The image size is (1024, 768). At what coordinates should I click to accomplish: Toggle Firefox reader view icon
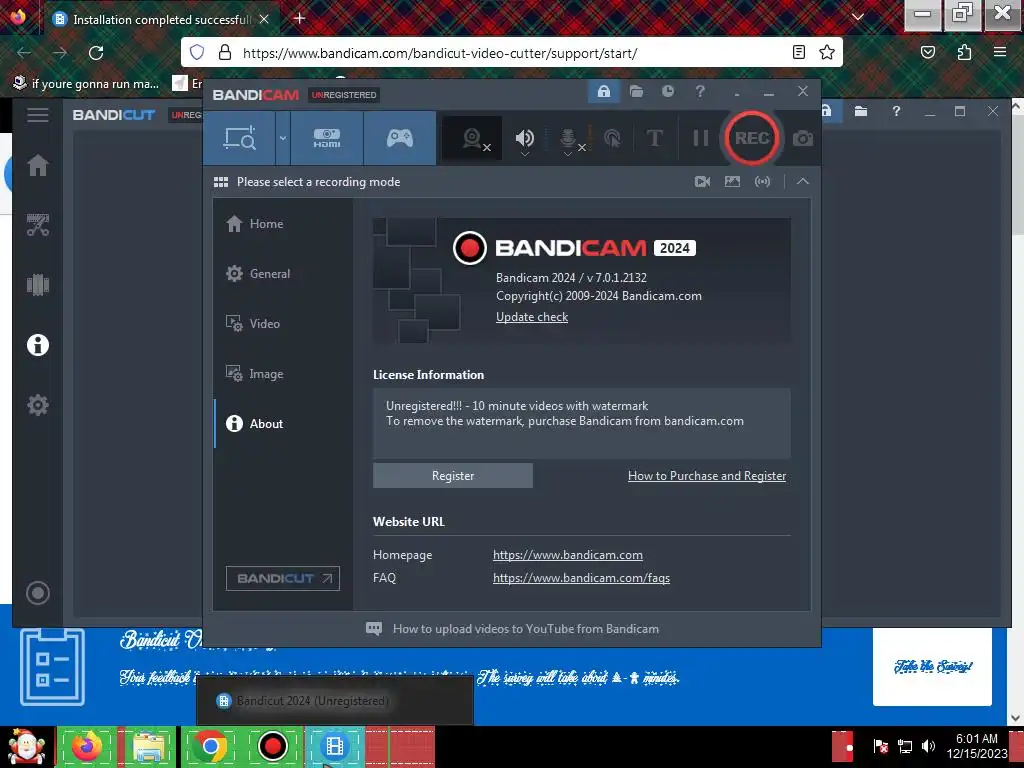(x=798, y=52)
